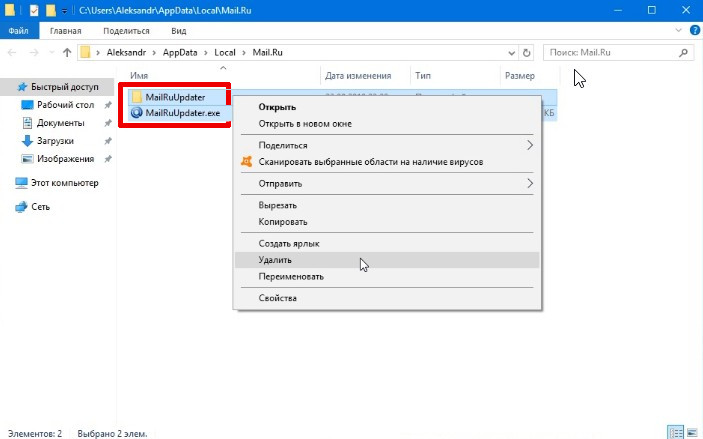The height and width of the screenshot is (439, 703).
Task: Click Mail.Ru in the address path
Action: coord(267,52)
